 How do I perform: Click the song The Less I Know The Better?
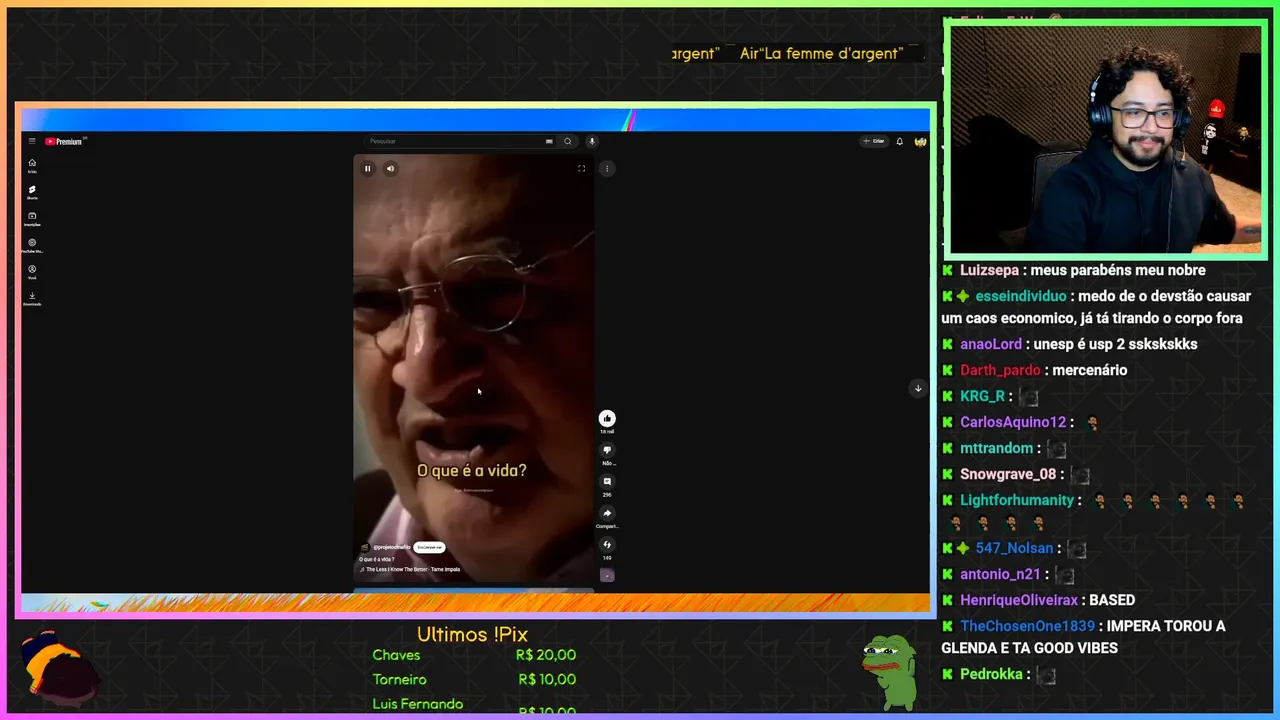point(413,570)
